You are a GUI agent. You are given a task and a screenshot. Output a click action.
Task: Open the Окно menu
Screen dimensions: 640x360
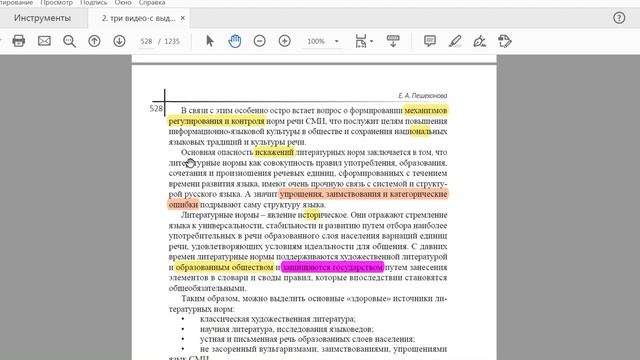[x=123, y=2]
